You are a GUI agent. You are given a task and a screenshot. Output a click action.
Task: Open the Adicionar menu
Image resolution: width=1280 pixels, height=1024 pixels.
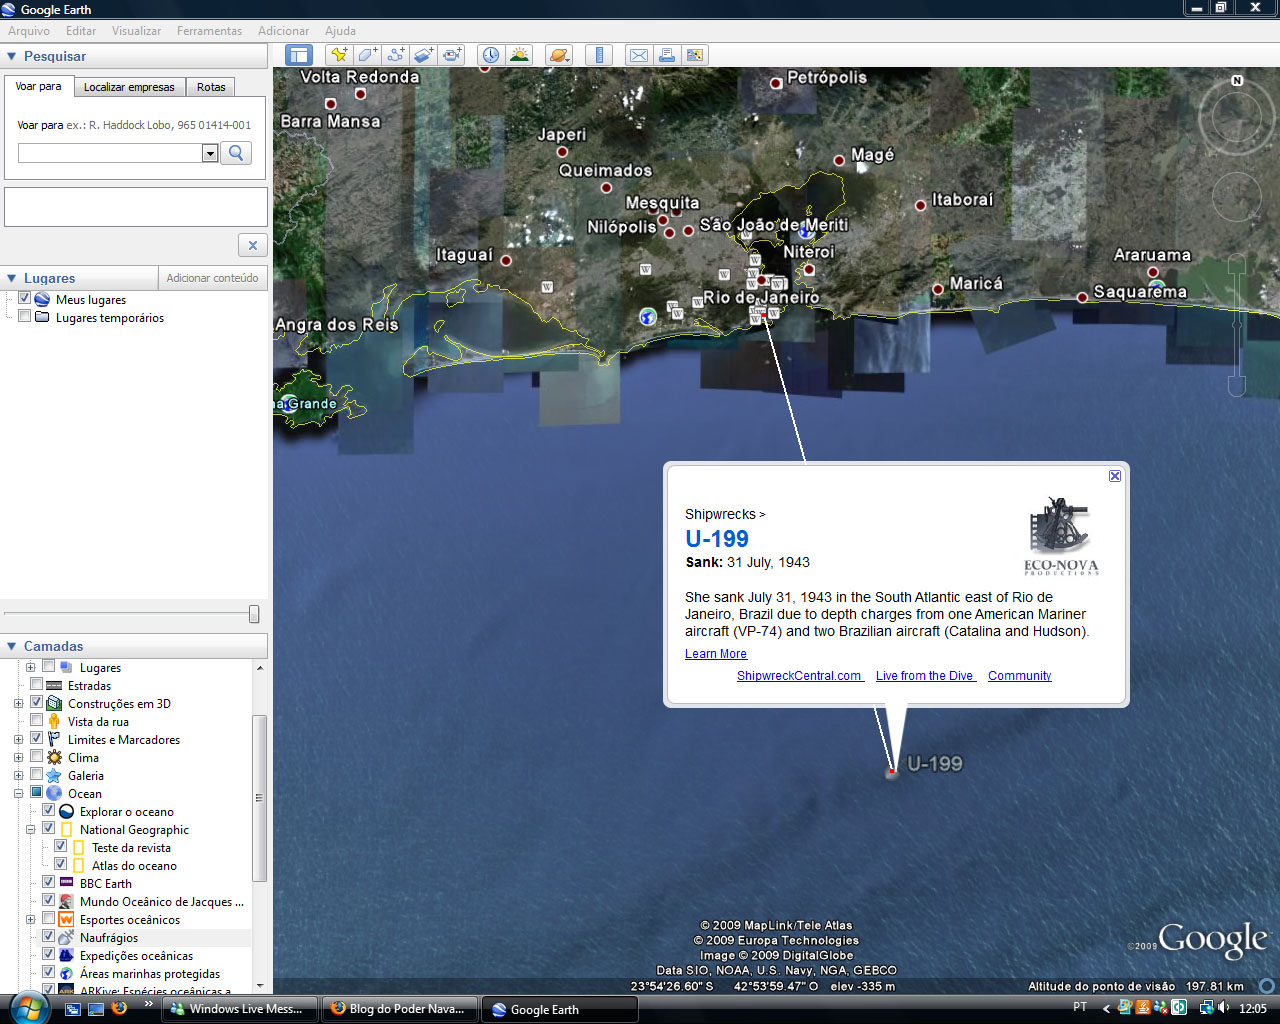point(283,31)
